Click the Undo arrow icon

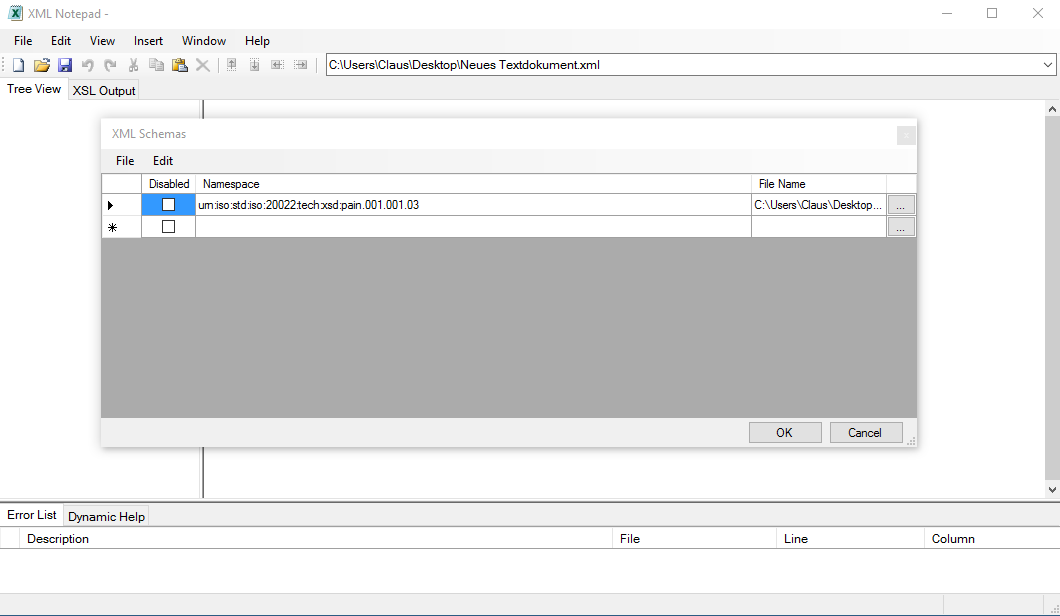pos(87,65)
